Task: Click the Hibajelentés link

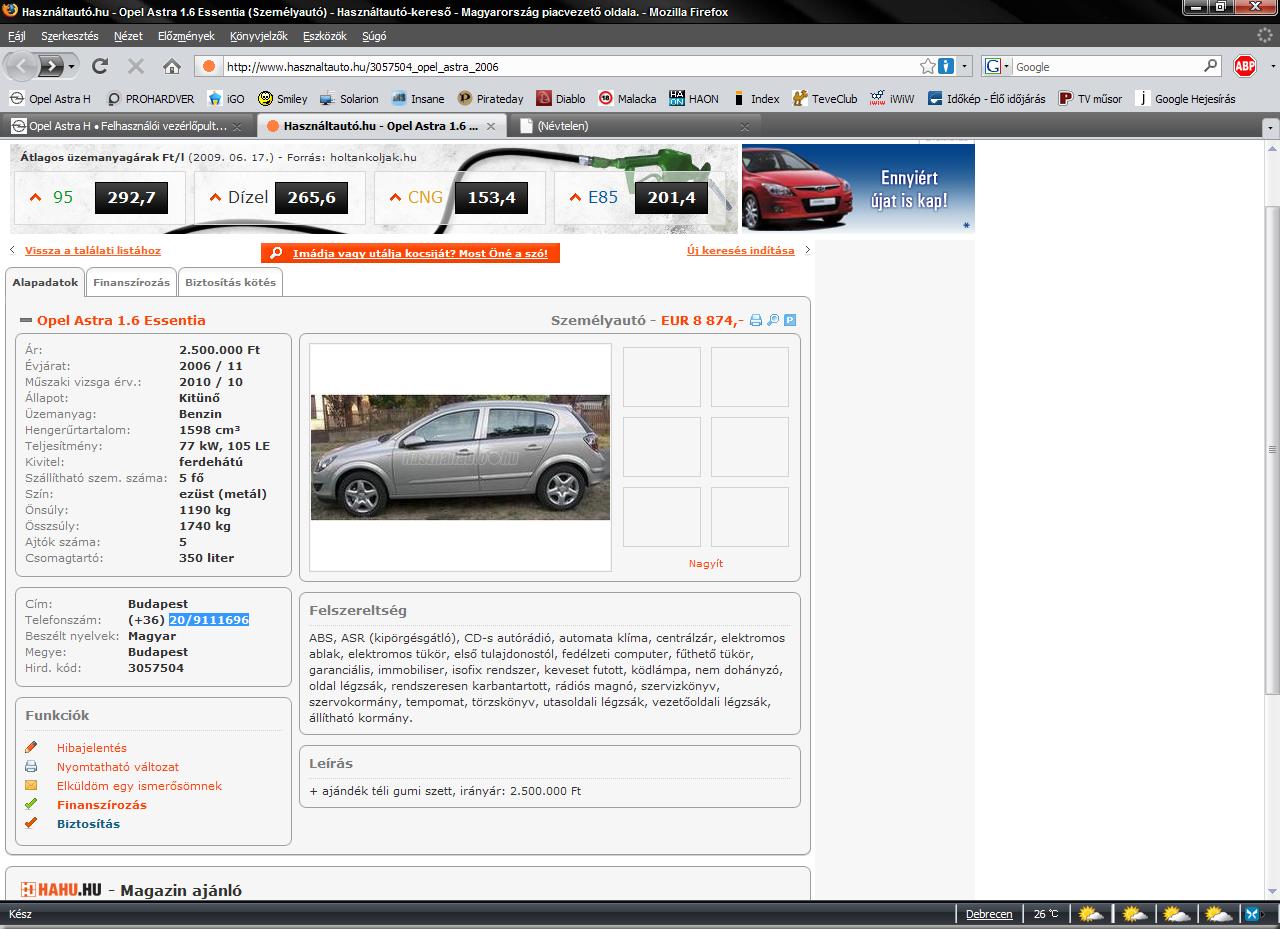Action: pos(92,748)
